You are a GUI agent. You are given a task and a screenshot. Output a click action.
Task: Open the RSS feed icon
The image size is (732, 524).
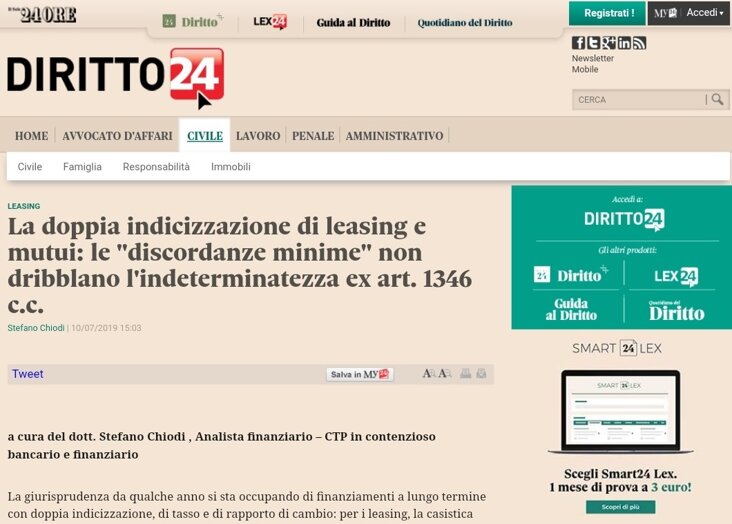click(x=639, y=43)
